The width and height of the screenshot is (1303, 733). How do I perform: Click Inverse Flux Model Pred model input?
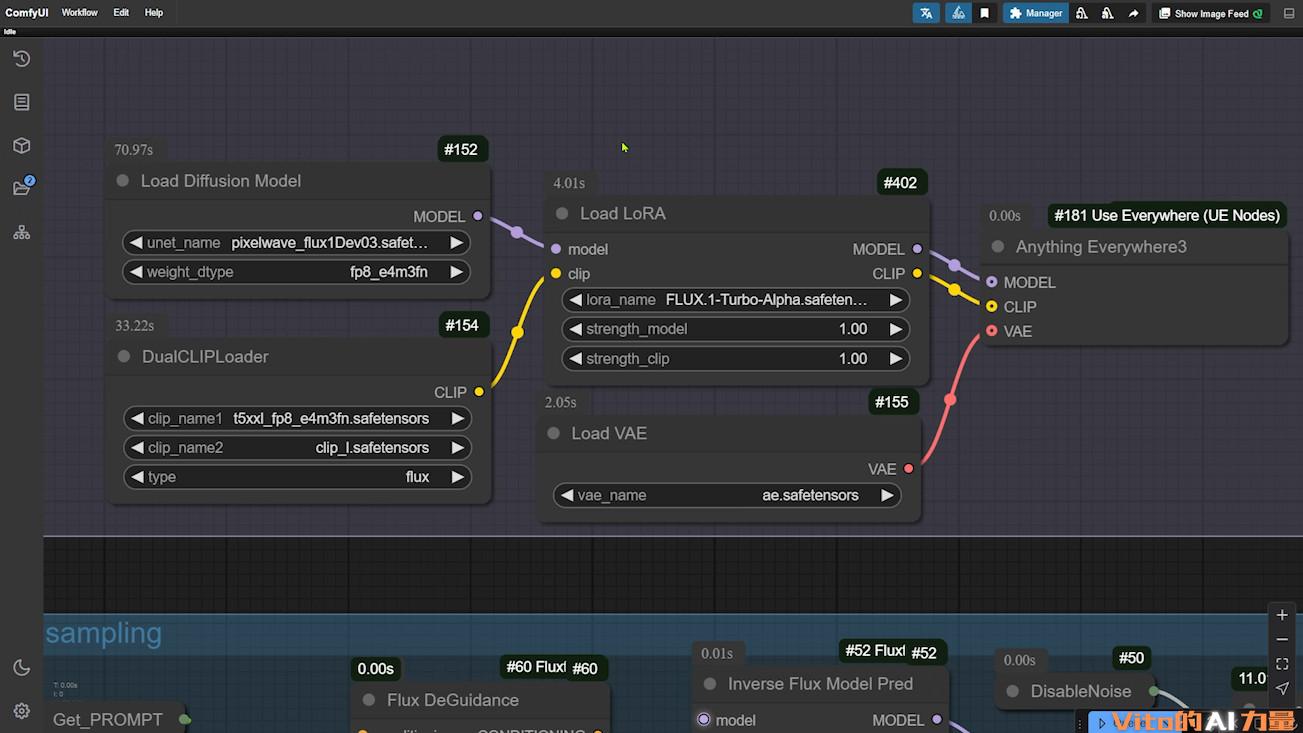704,720
